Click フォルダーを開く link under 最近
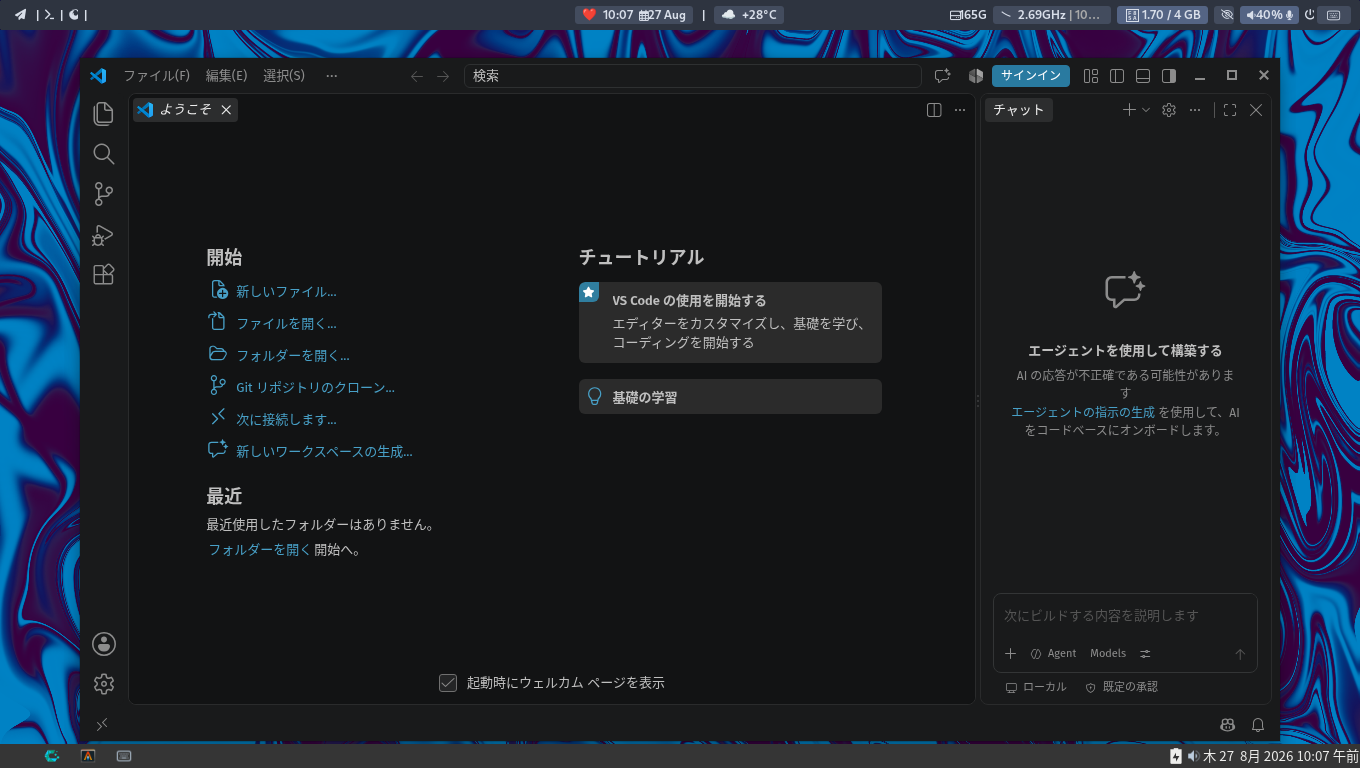The height and width of the screenshot is (768, 1360). pos(260,549)
